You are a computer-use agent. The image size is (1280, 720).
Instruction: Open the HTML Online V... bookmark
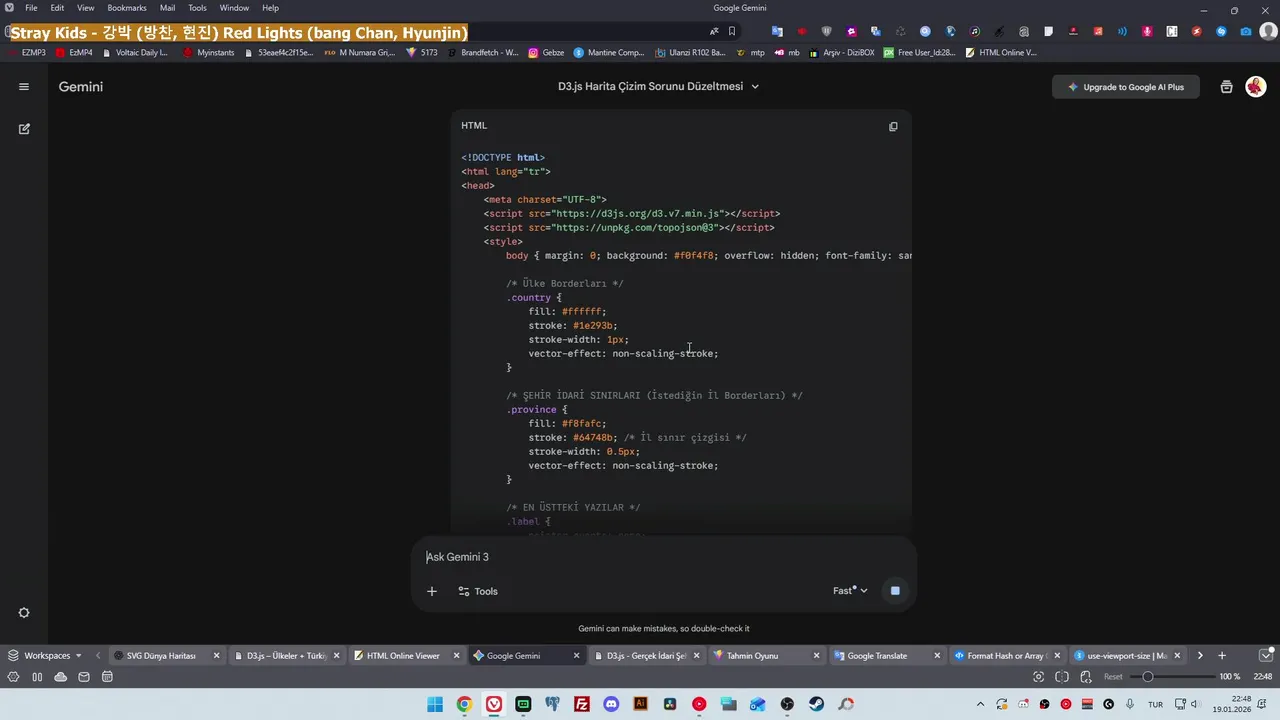click(1001, 53)
